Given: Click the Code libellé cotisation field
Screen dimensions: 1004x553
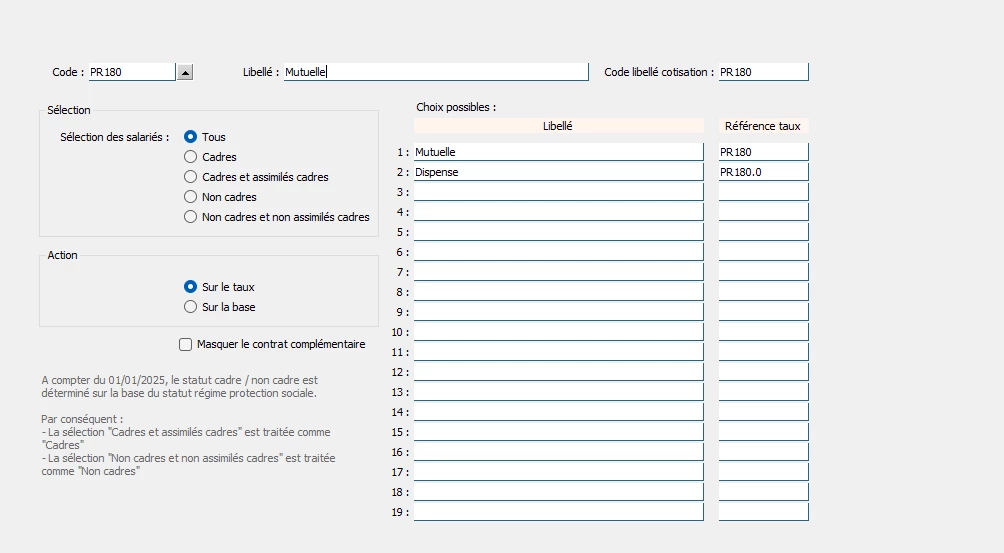Looking at the screenshot, I should point(762,72).
